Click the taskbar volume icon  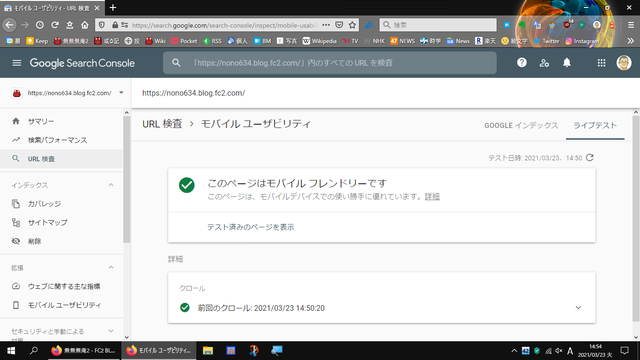click(x=559, y=351)
